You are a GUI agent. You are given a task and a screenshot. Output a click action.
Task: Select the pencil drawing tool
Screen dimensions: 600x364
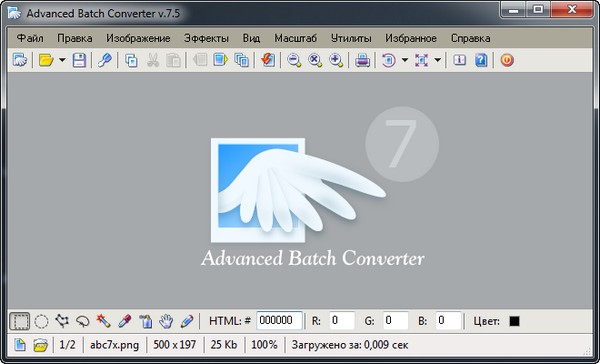(x=187, y=321)
